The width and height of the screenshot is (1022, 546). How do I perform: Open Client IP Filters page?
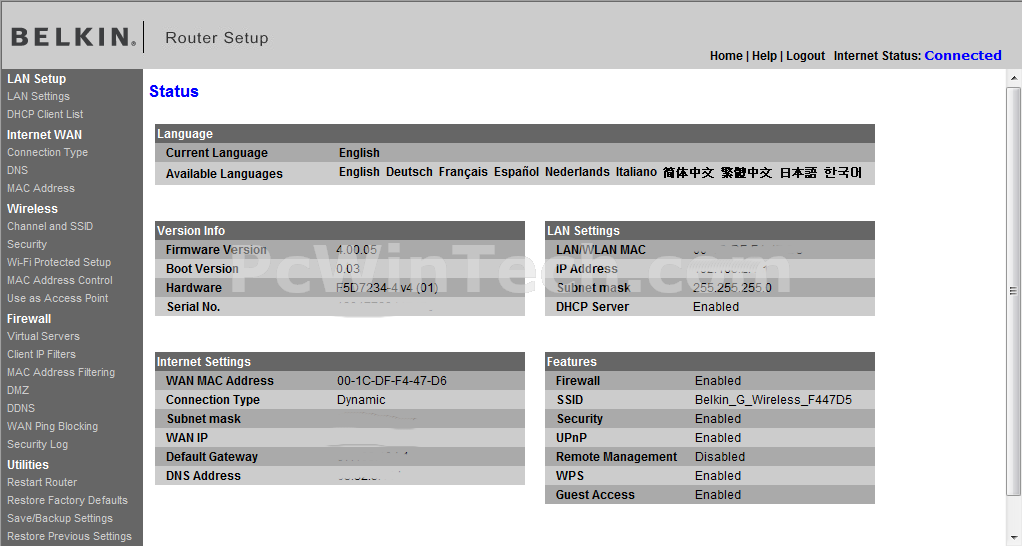41,354
